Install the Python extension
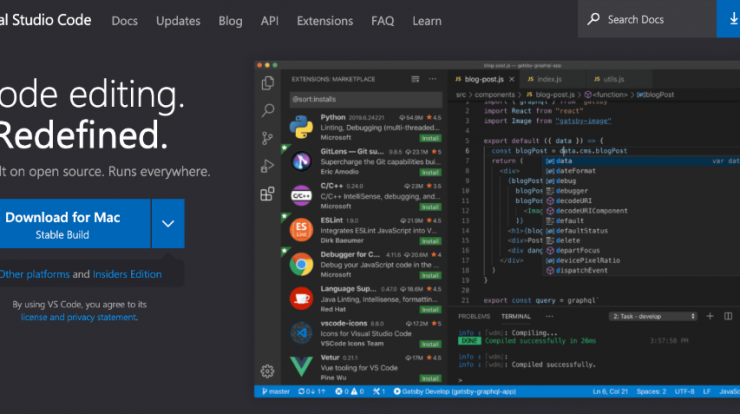Screen dimensions: 740x414 [430, 138]
